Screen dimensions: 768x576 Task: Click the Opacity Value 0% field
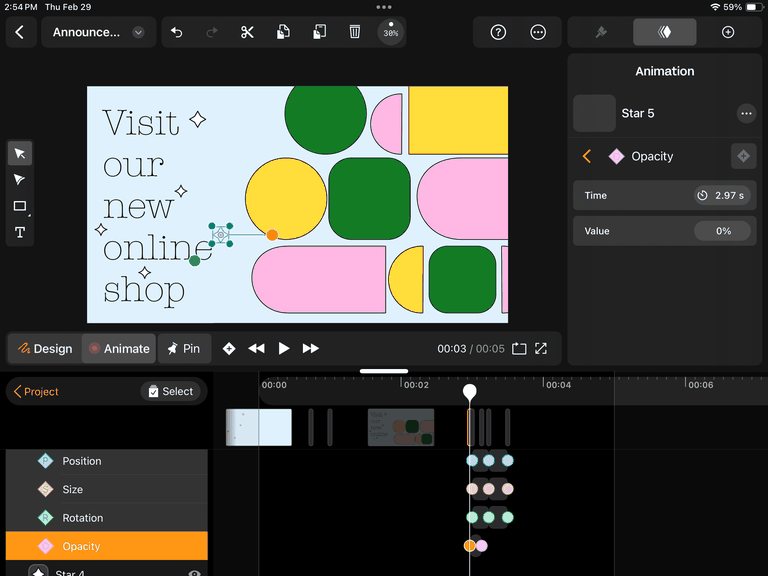723,231
